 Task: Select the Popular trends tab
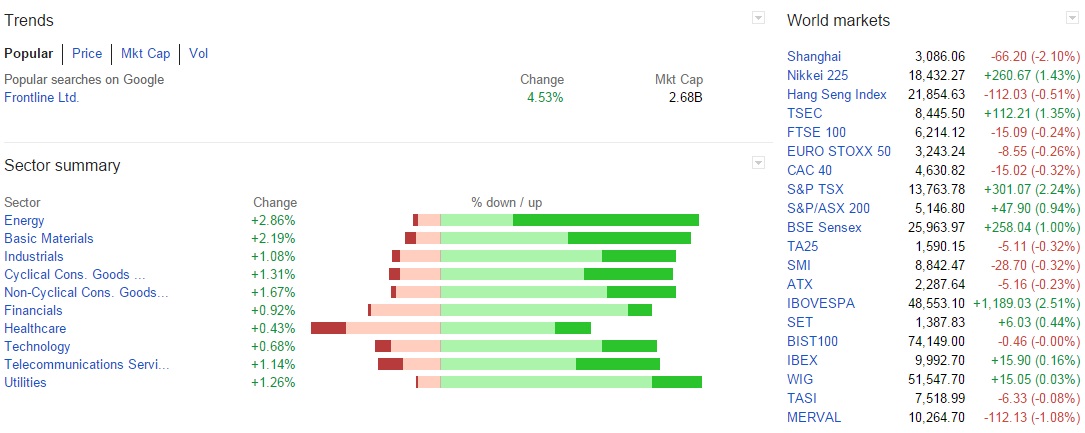tap(28, 53)
